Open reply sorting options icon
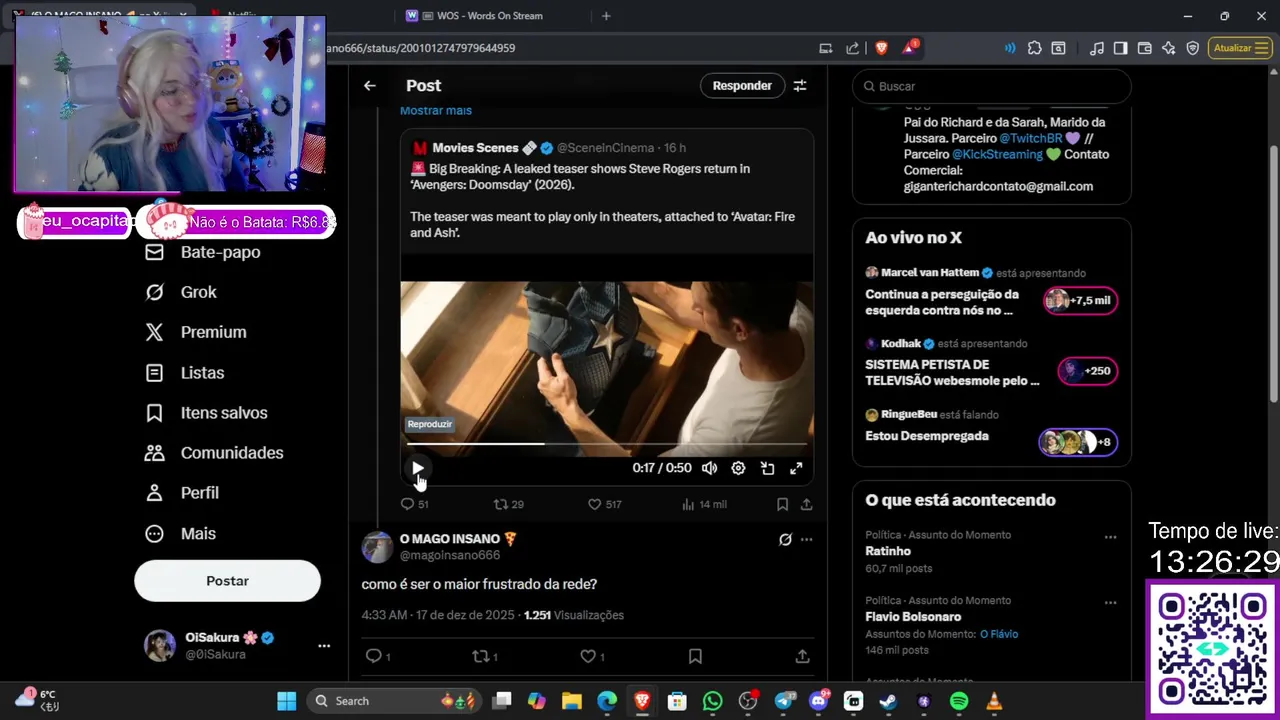This screenshot has height=720, width=1280. 800,86
